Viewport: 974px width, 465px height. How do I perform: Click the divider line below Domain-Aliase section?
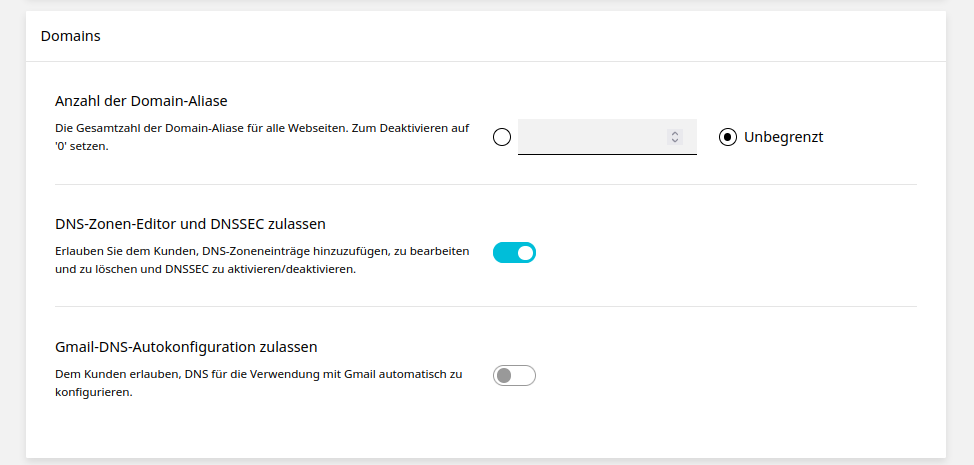[x=486, y=185]
